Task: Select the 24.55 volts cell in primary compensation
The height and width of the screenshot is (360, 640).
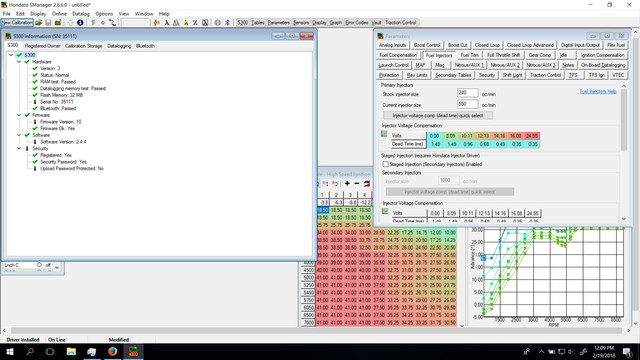Action: point(532,136)
